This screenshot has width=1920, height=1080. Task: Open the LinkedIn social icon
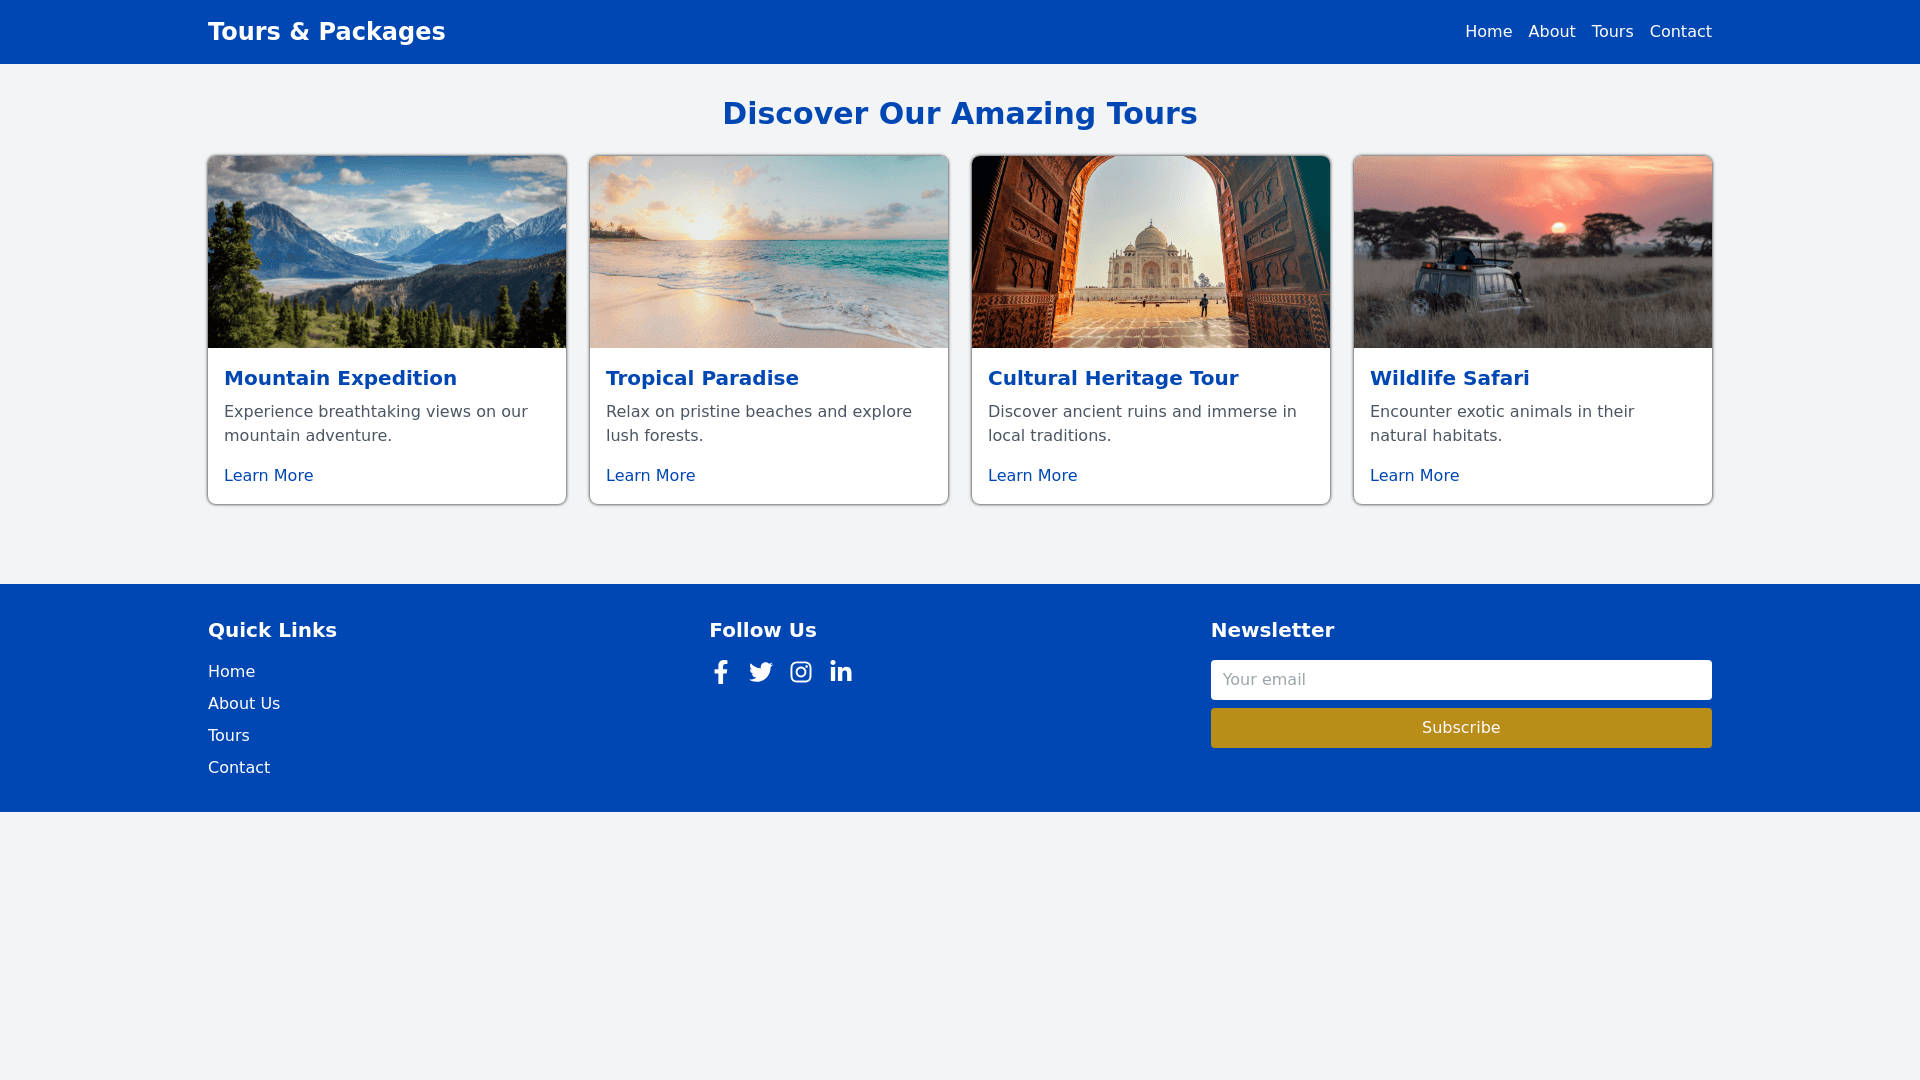[x=841, y=672]
